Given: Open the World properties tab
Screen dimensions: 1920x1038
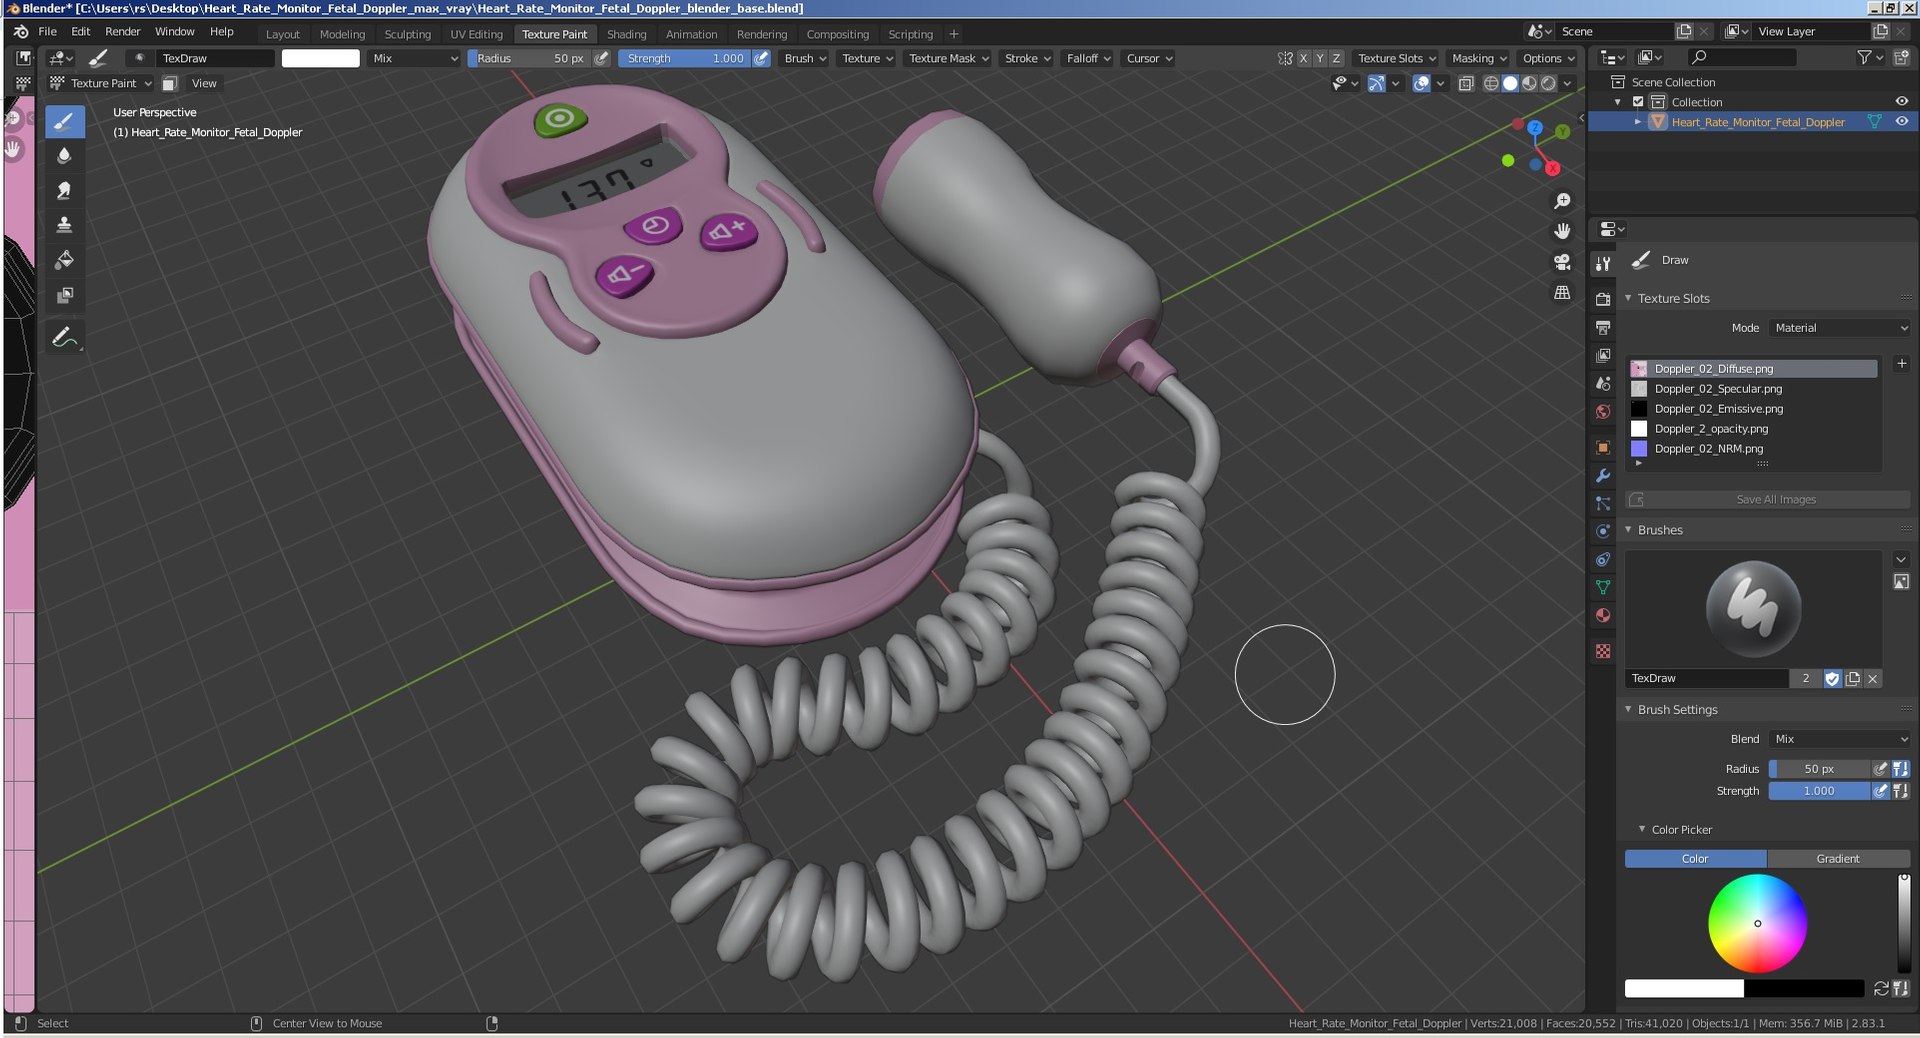Looking at the screenshot, I should [x=1603, y=412].
